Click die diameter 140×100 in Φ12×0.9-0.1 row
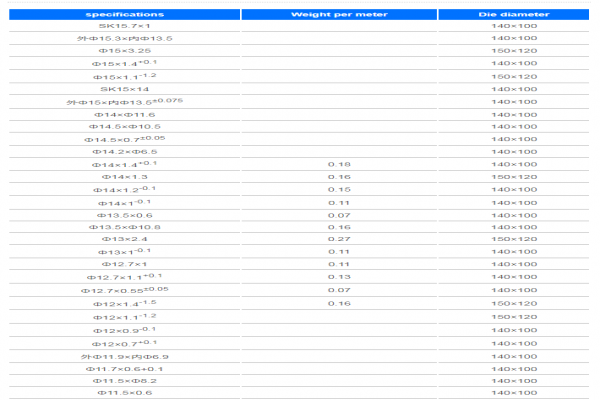 click(514, 330)
